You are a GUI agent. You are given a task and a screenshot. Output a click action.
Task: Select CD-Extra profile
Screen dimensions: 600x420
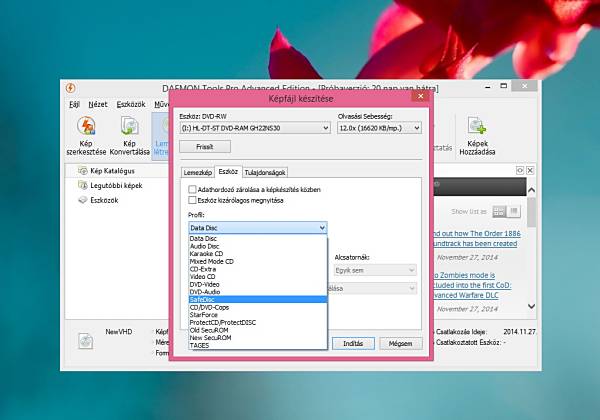tap(258, 269)
